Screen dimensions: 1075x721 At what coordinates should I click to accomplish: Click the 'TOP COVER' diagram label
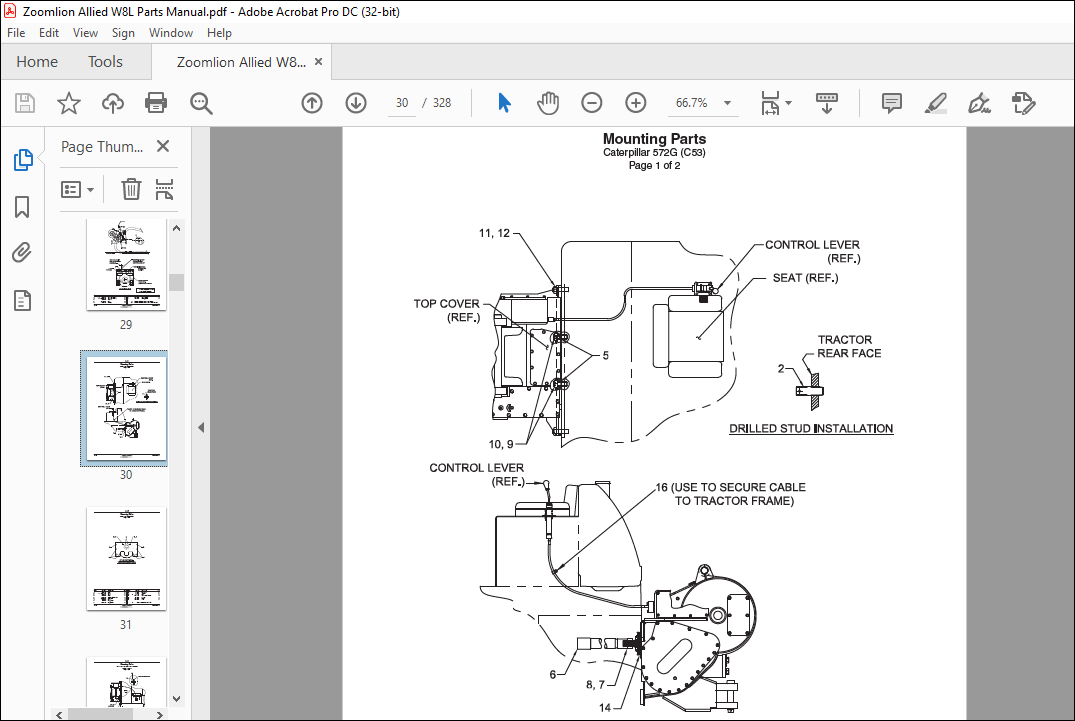click(446, 304)
